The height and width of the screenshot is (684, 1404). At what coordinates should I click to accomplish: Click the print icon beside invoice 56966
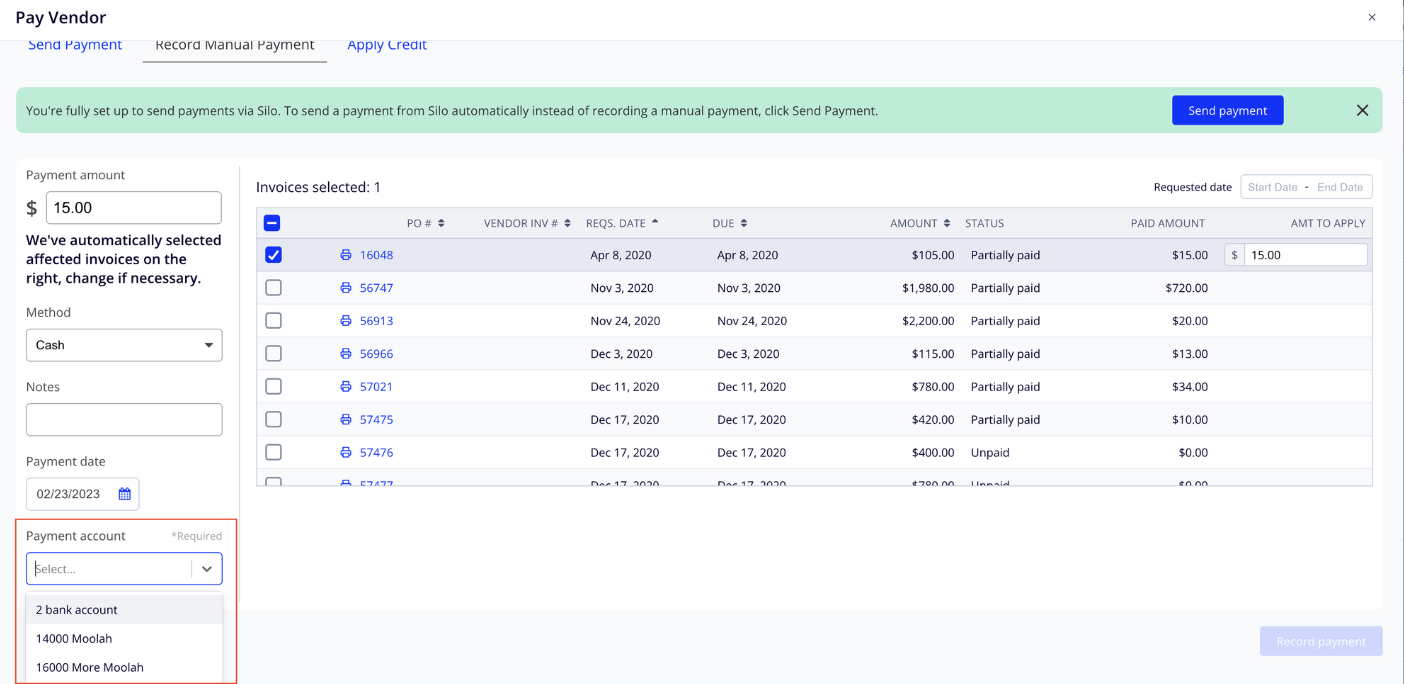pos(346,354)
